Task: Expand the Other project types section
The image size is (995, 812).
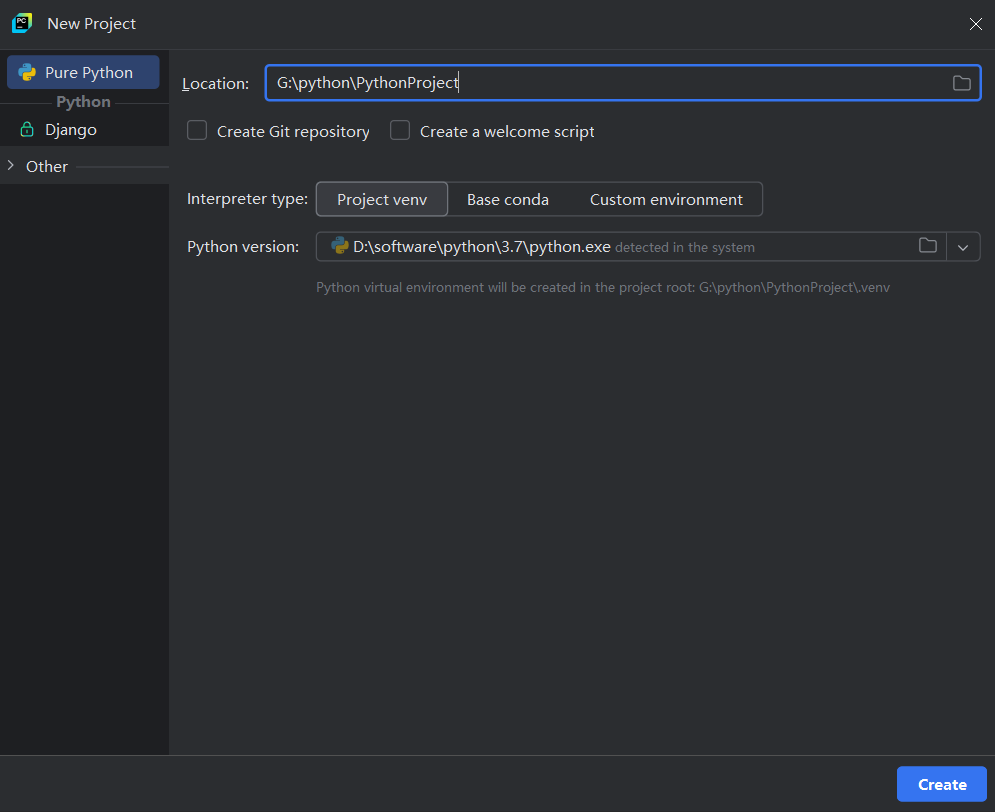Action: (x=11, y=166)
